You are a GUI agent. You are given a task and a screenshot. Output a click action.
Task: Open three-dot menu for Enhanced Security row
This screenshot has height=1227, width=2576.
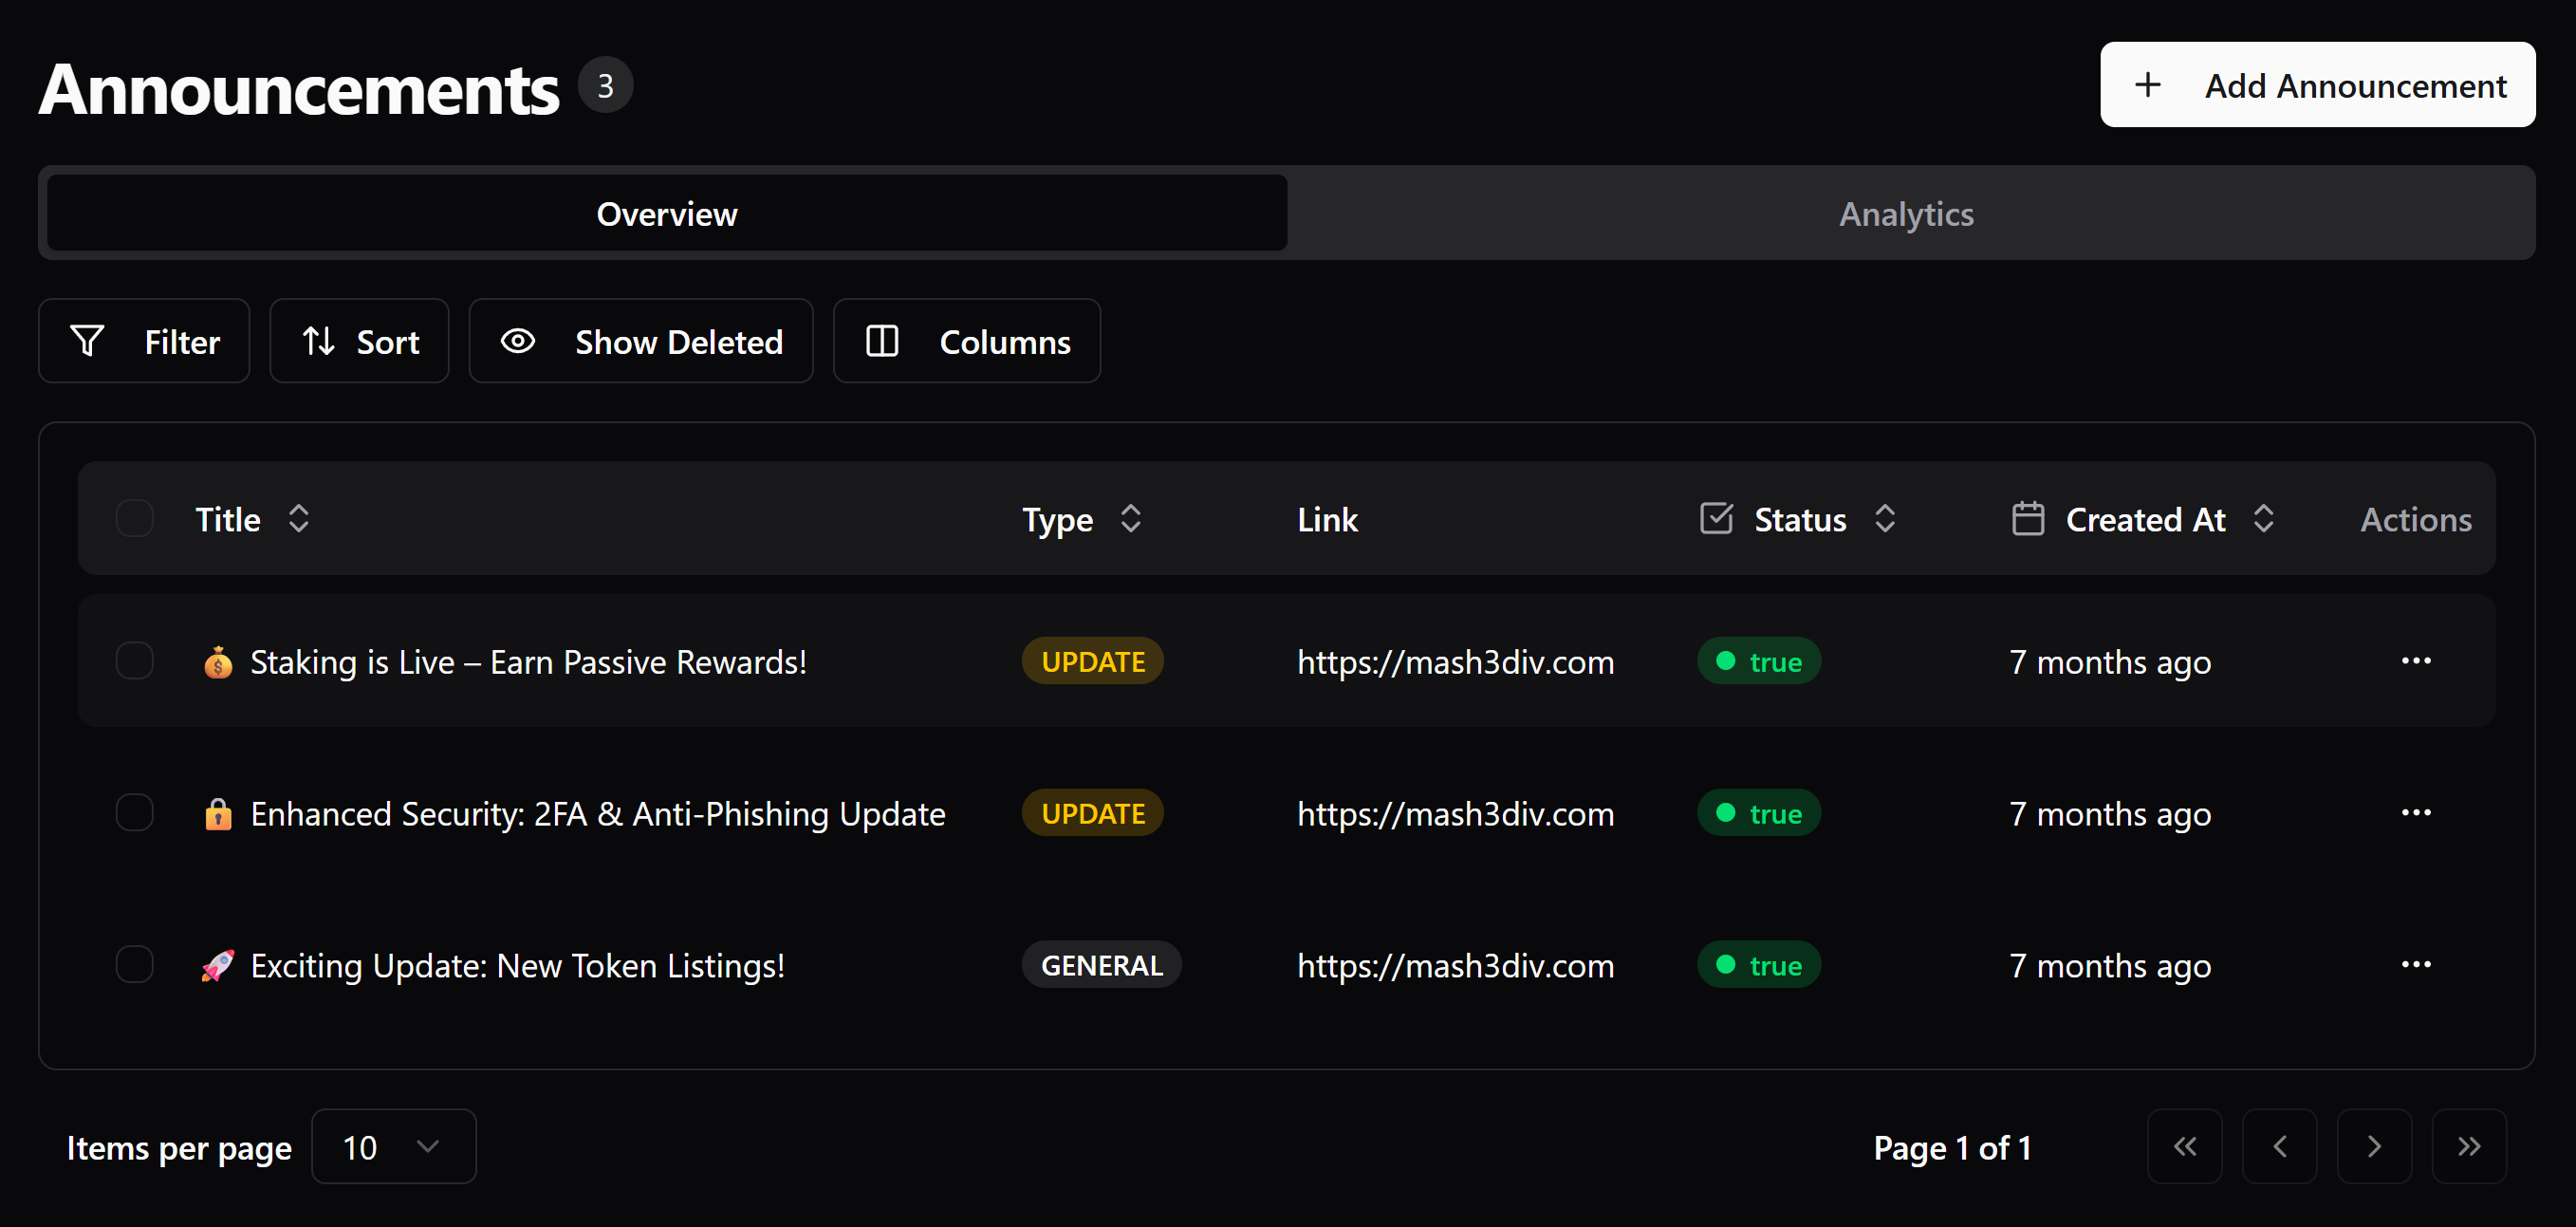(2415, 813)
